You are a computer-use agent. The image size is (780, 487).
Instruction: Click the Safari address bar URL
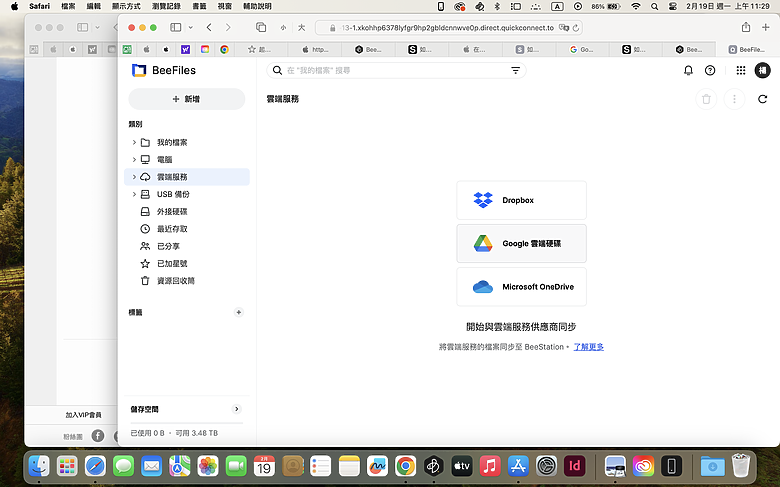pyautogui.click(x=447, y=28)
